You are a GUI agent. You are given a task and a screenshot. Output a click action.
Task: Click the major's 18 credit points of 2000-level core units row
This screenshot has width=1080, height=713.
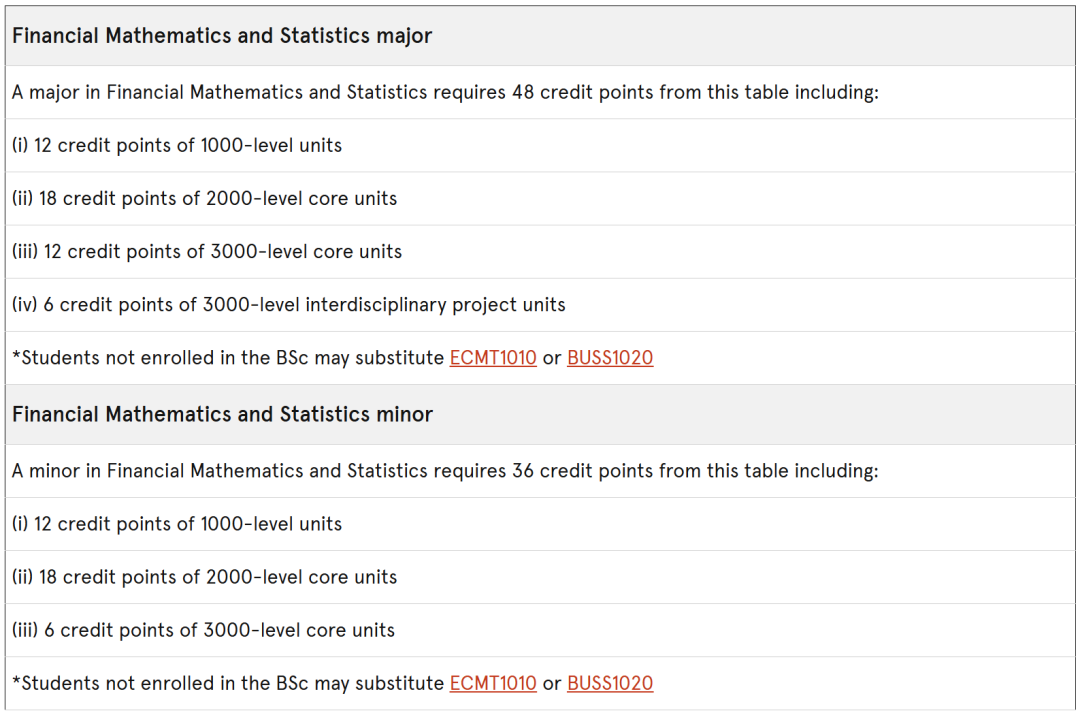540,198
